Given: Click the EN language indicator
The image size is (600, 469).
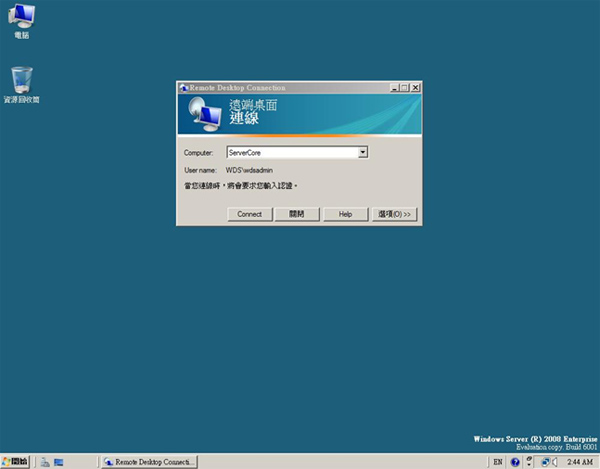Looking at the screenshot, I should tap(498, 462).
